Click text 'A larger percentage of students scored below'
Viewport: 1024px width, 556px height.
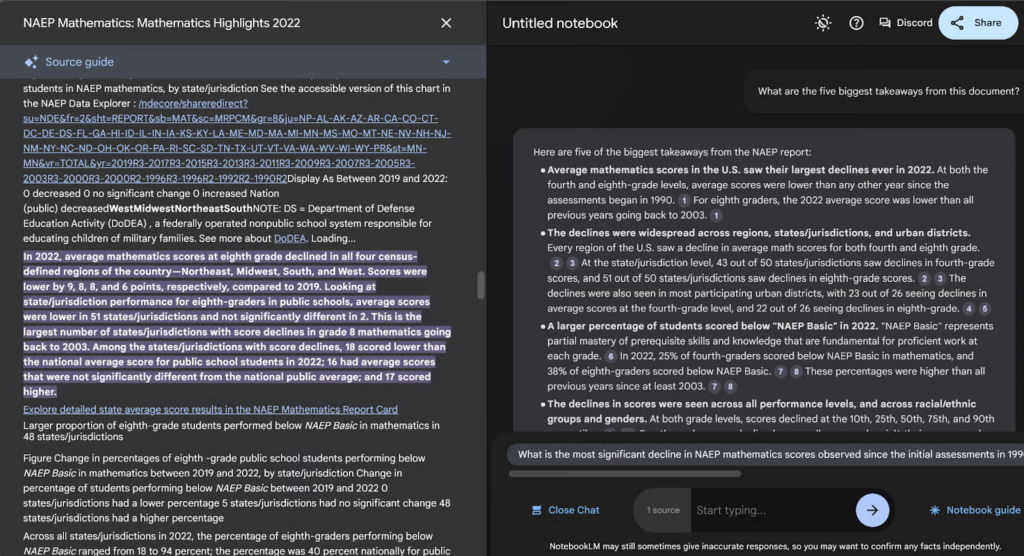[712, 325]
